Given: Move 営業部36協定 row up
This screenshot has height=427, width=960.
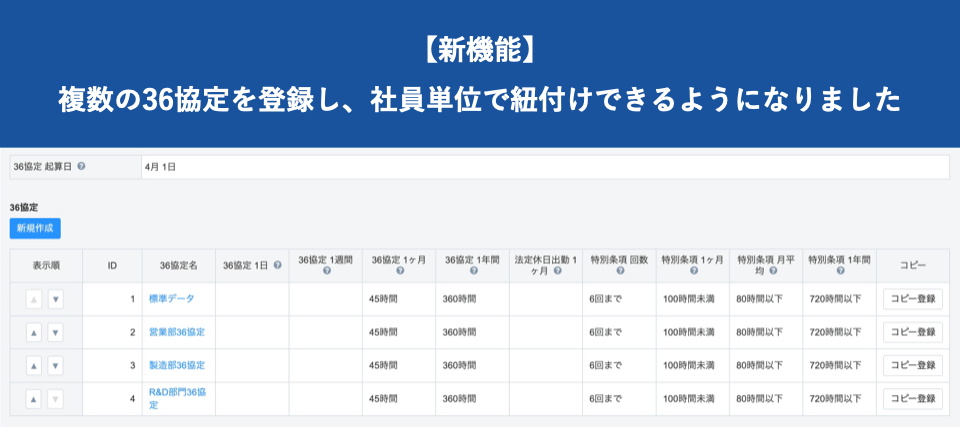Looking at the screenshot, I should click(34, 332).
